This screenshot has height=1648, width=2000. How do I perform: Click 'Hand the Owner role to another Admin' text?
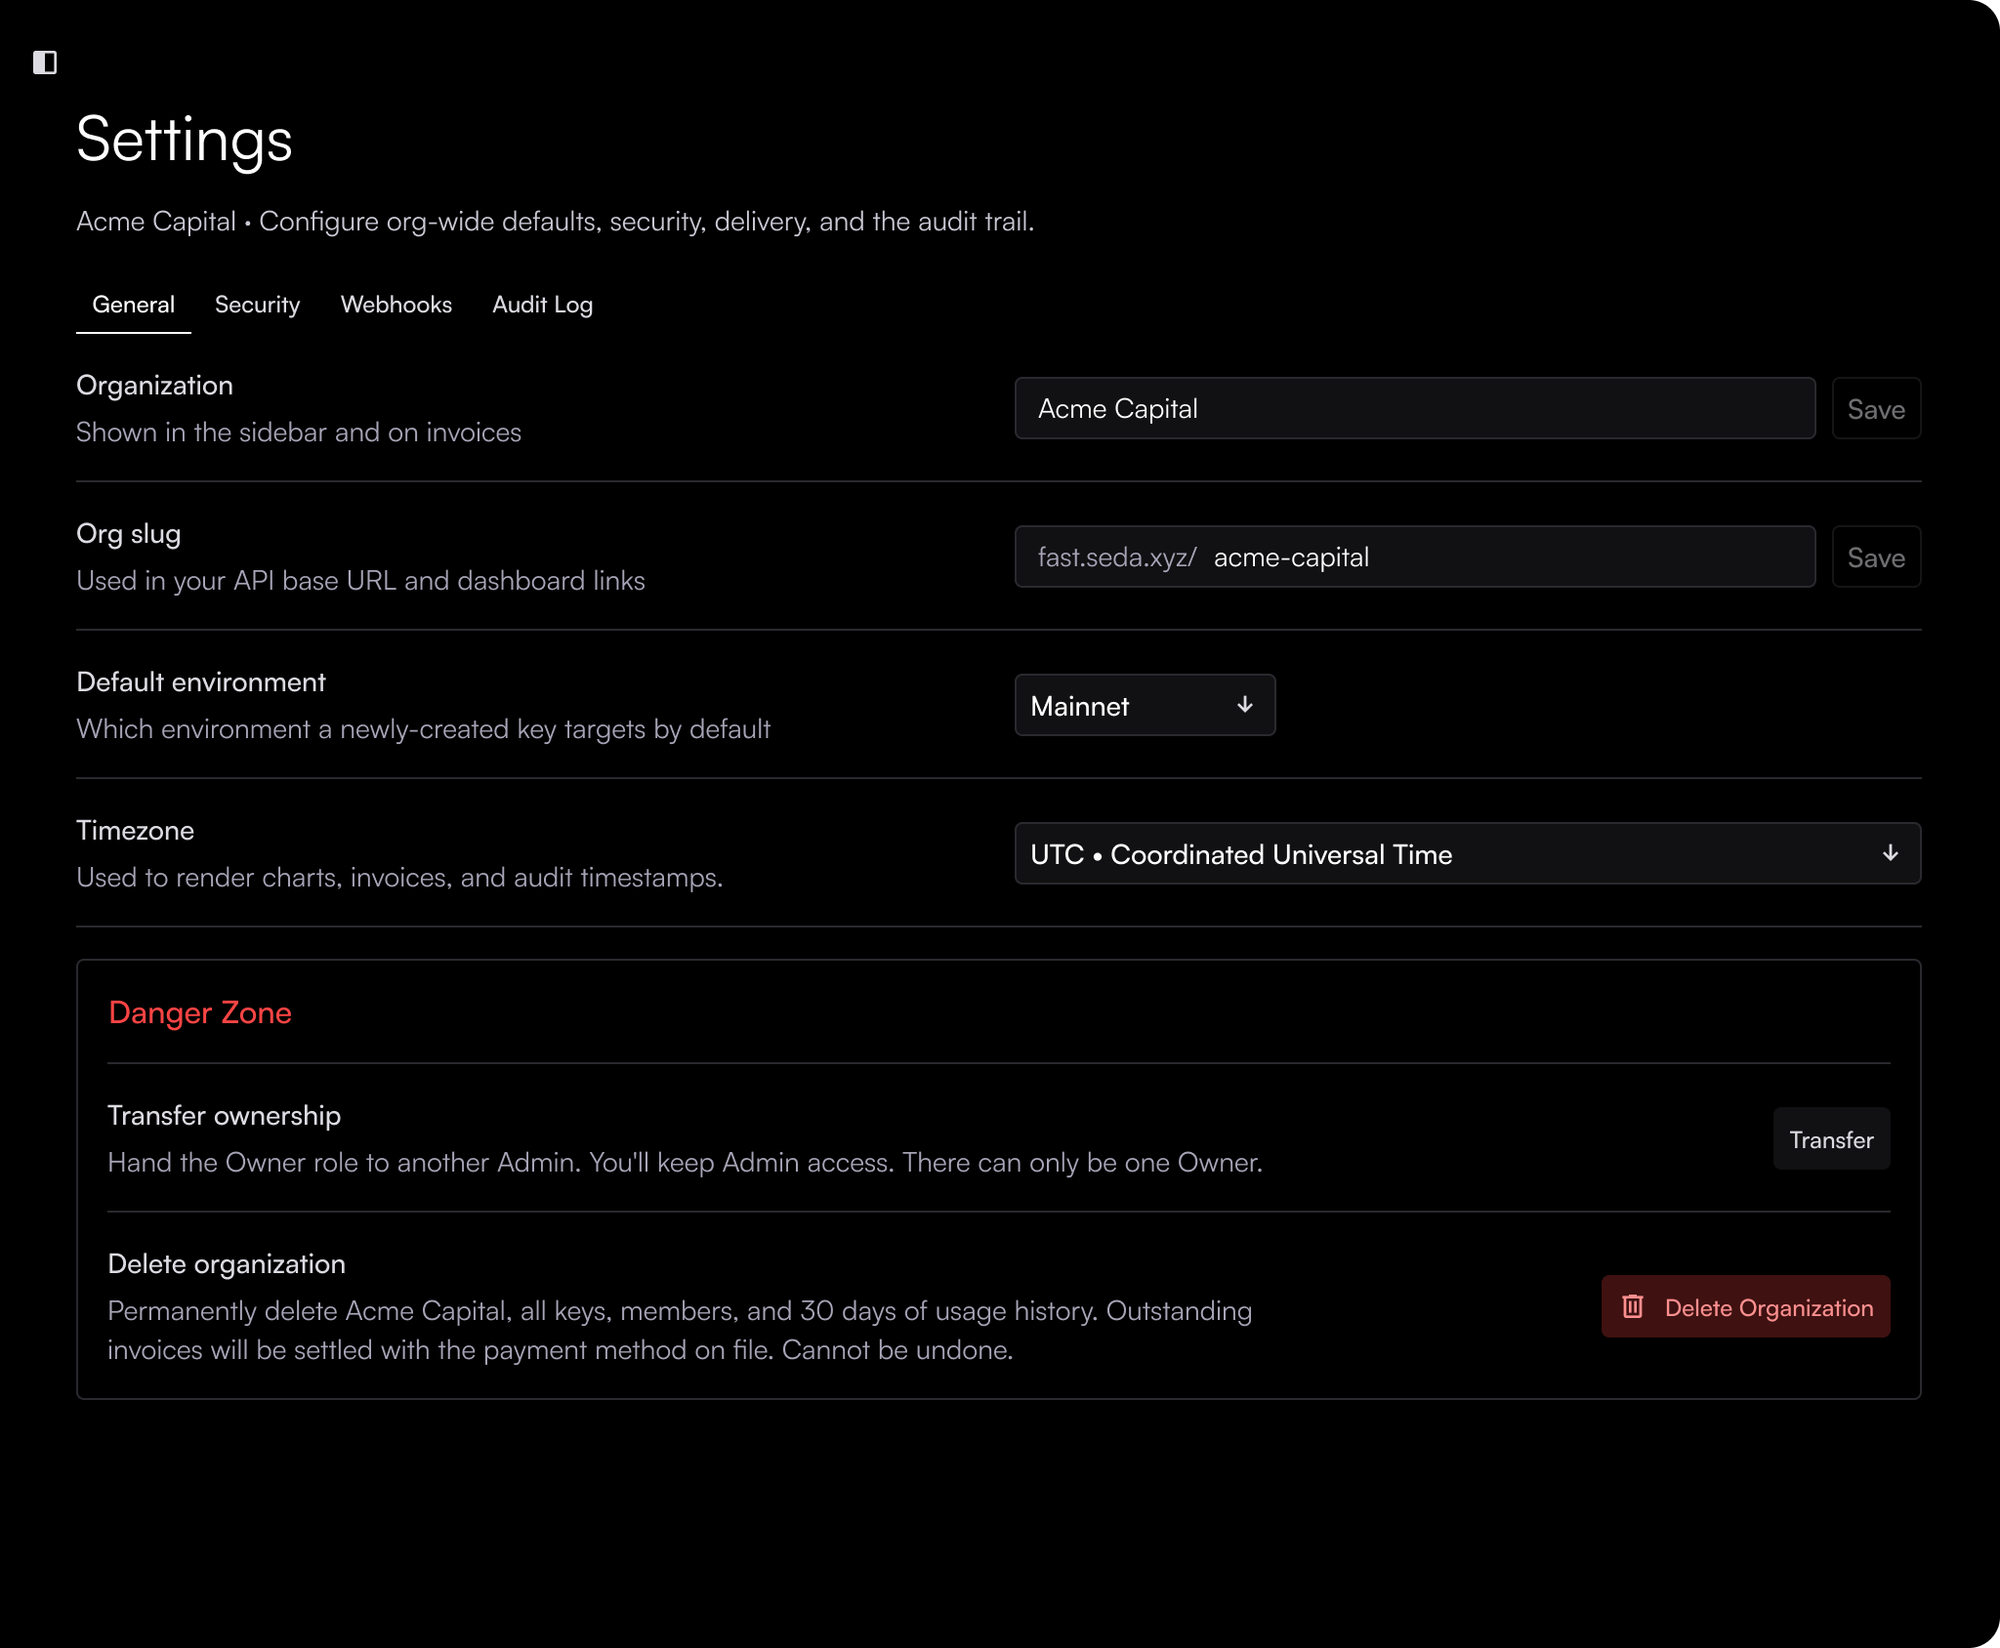tap(685, 1162)
